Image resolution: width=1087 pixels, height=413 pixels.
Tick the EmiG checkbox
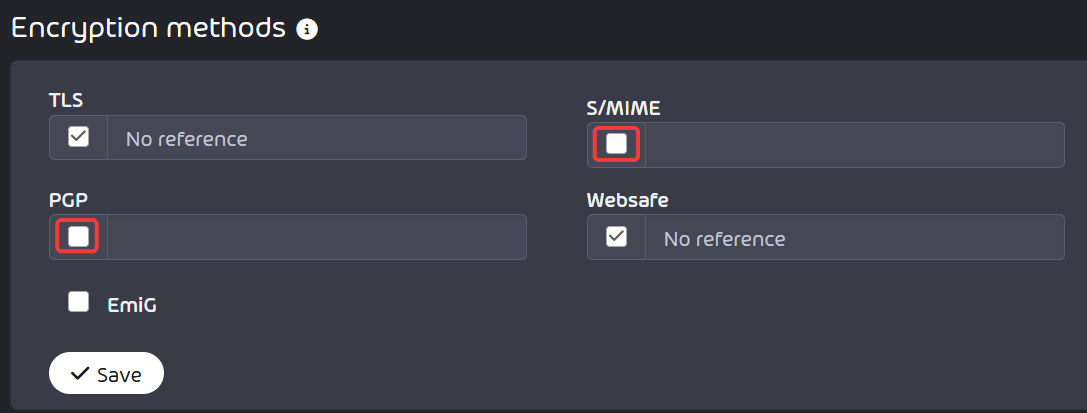78,302
